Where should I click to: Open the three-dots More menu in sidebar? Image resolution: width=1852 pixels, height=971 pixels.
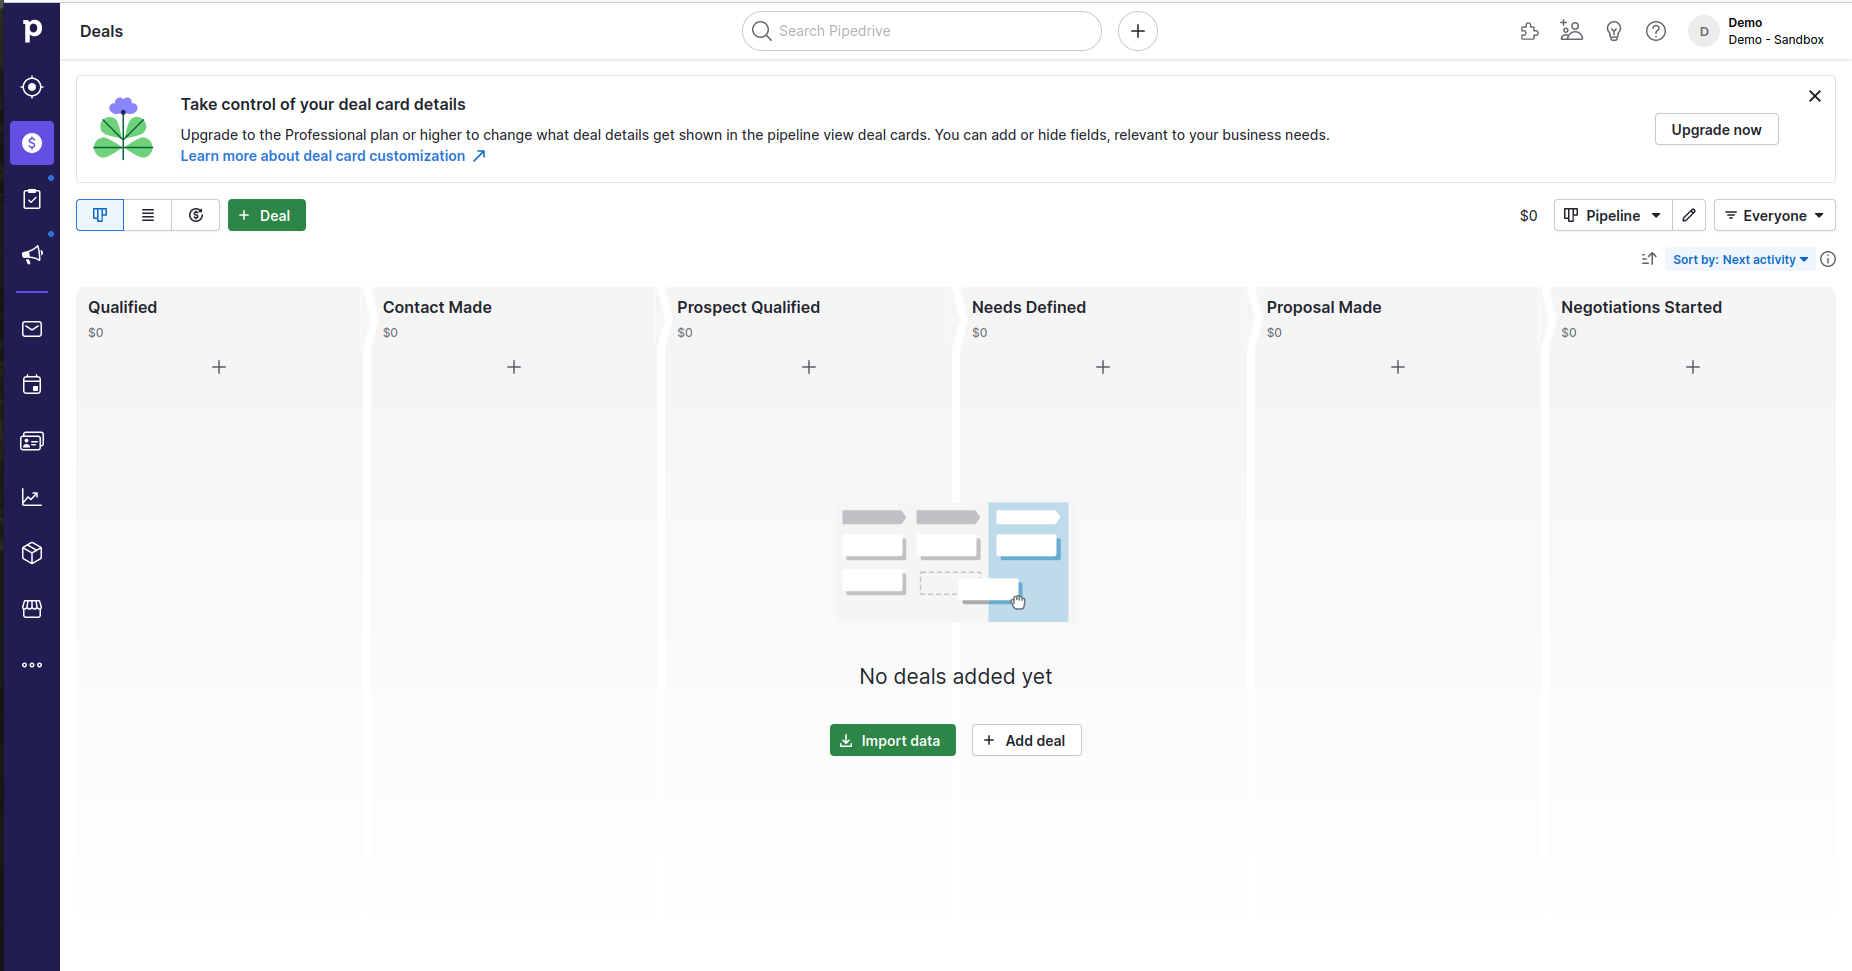tap(32, 665)
